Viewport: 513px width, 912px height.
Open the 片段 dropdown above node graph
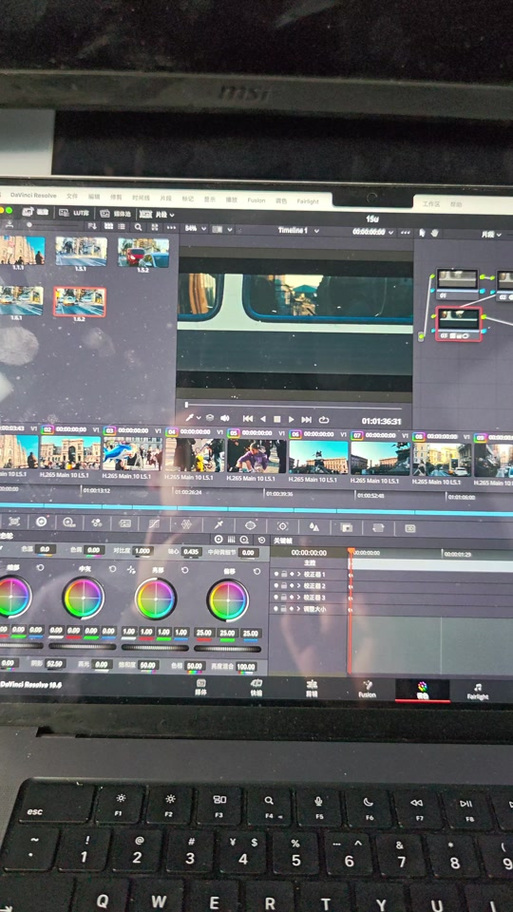(490, 234)
